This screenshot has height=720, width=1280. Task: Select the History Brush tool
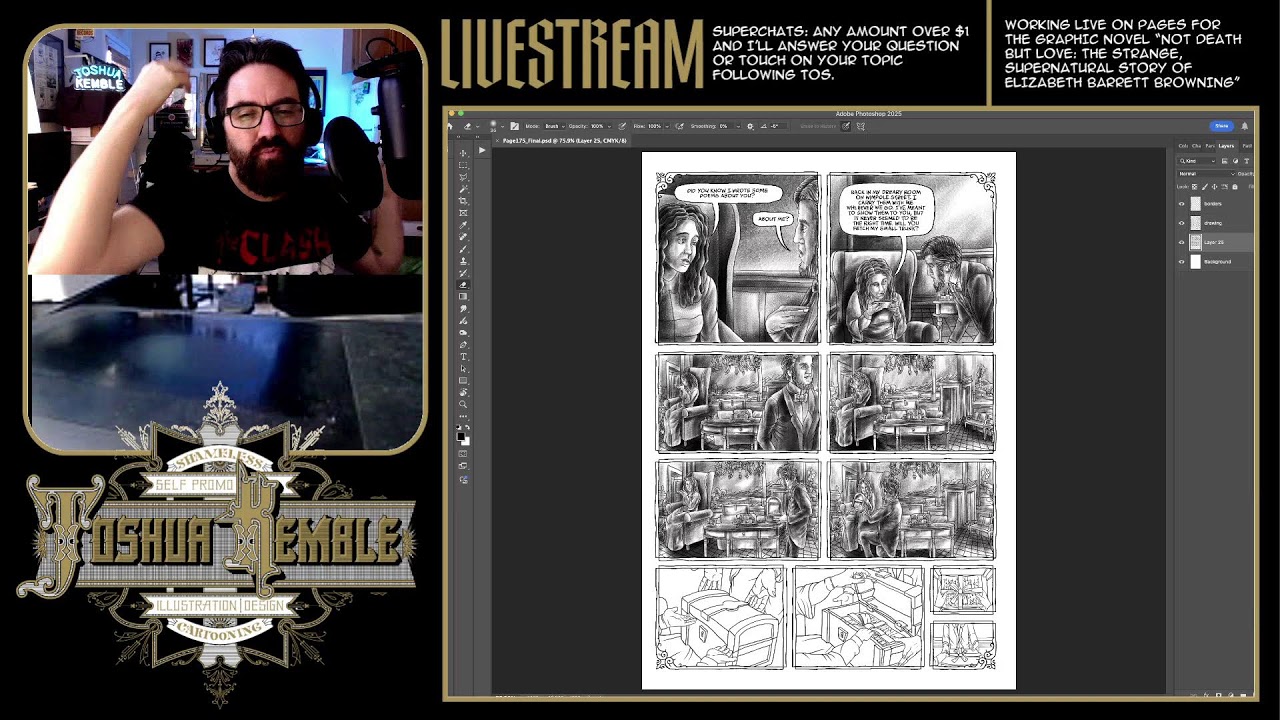tap(463, 272)
